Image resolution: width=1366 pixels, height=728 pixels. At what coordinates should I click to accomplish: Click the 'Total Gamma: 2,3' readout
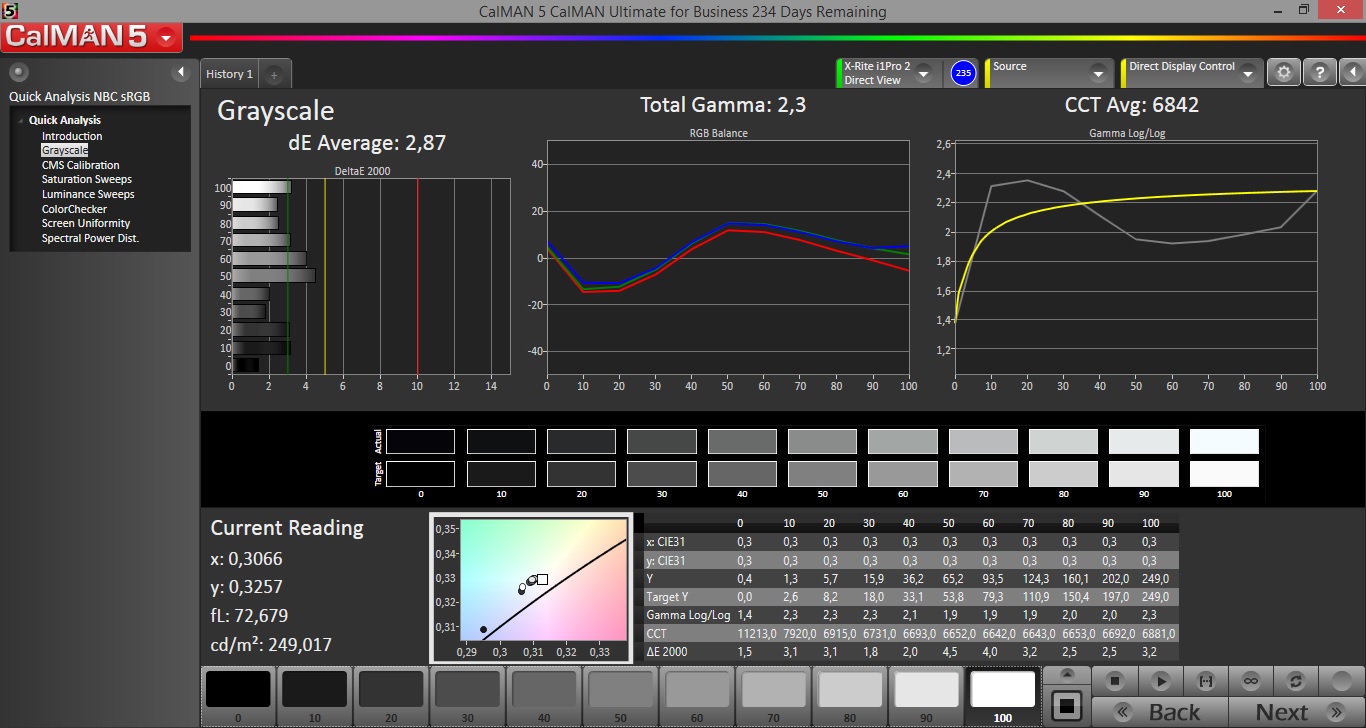(x=723, y=104)
